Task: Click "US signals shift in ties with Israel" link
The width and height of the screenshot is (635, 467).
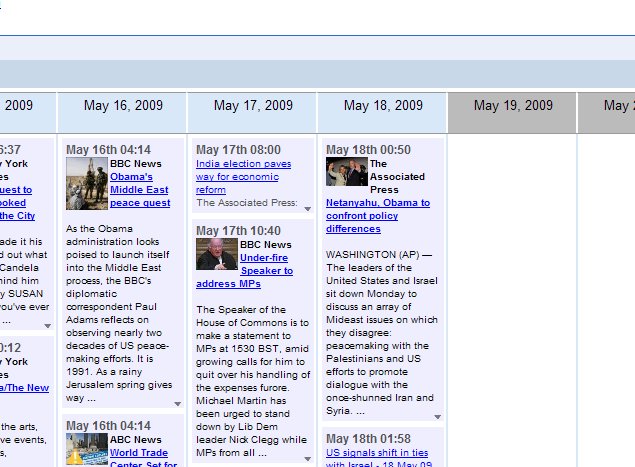Action: pos(376,457)
